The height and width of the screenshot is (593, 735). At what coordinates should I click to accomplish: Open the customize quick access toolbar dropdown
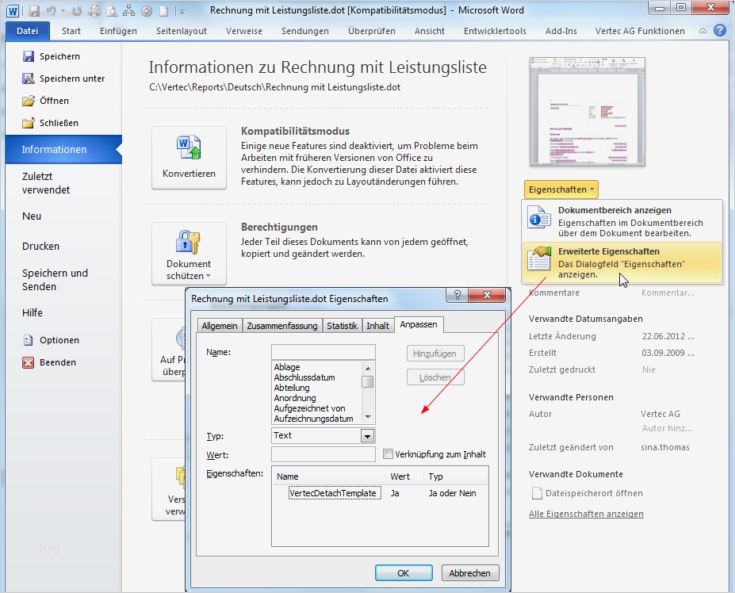pos(180,11)
